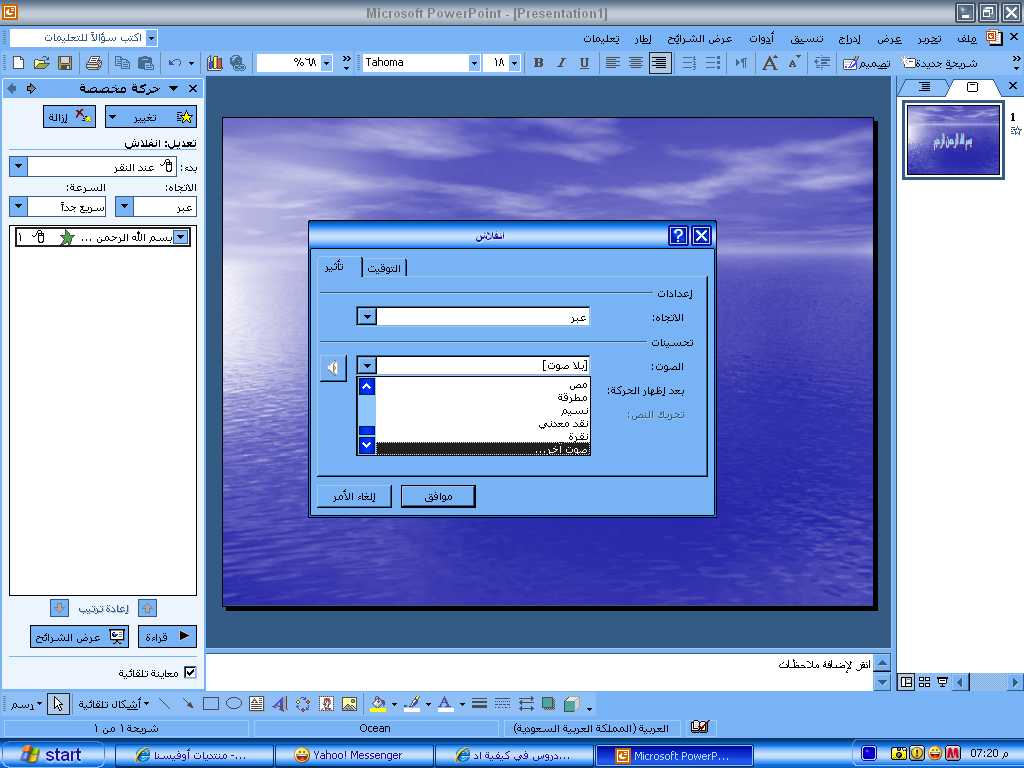Select the Oval drawing tool
The image size is (1024, 768).
234,704
